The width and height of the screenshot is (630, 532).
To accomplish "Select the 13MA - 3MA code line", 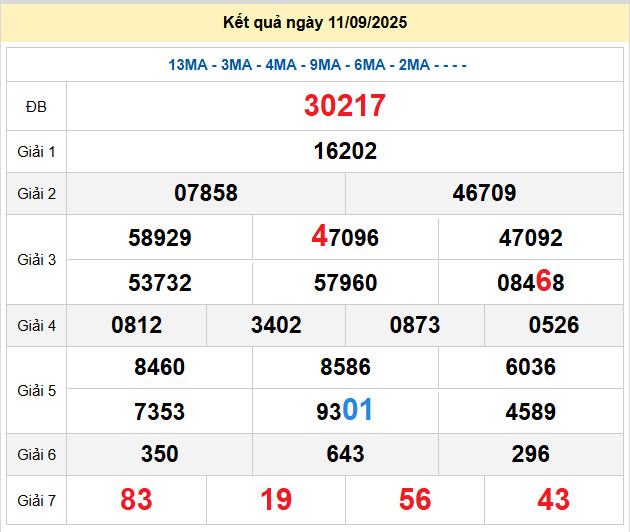I will pos(317,65).
